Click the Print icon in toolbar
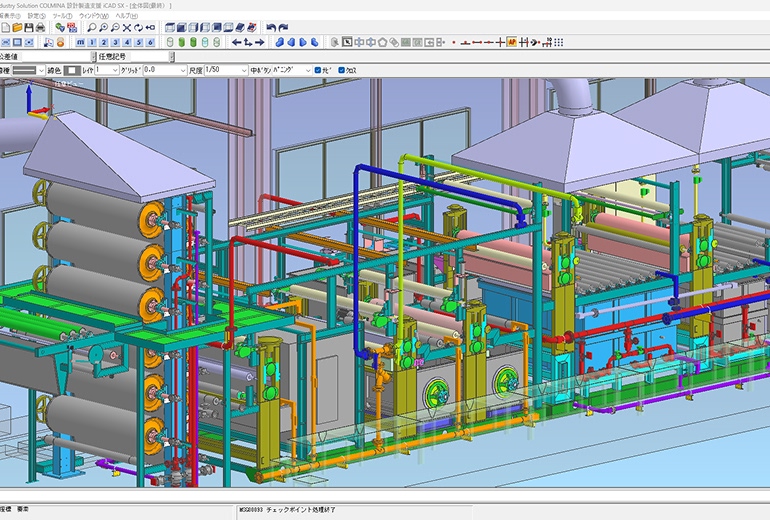Image resolution: width=770 pixels, height=520 pixels. [x=41, y=28]
